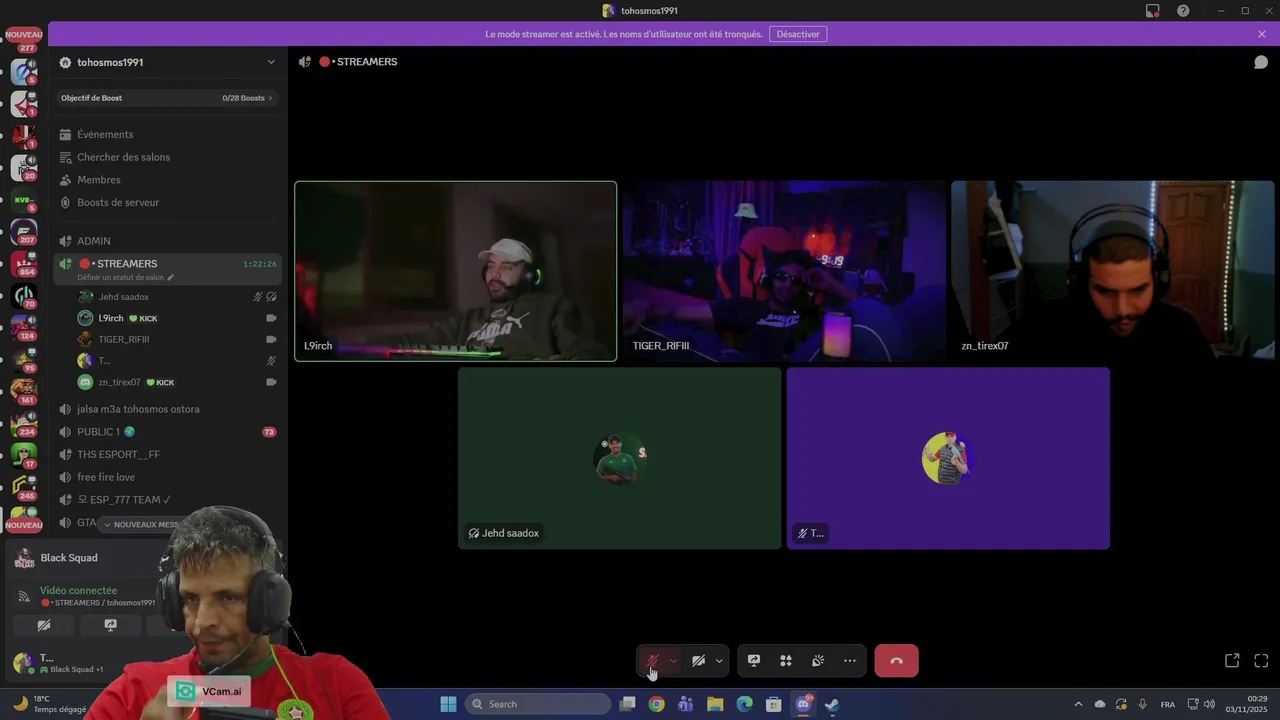
Task: Open microphone input options arrow
Action: coord(673,661)
